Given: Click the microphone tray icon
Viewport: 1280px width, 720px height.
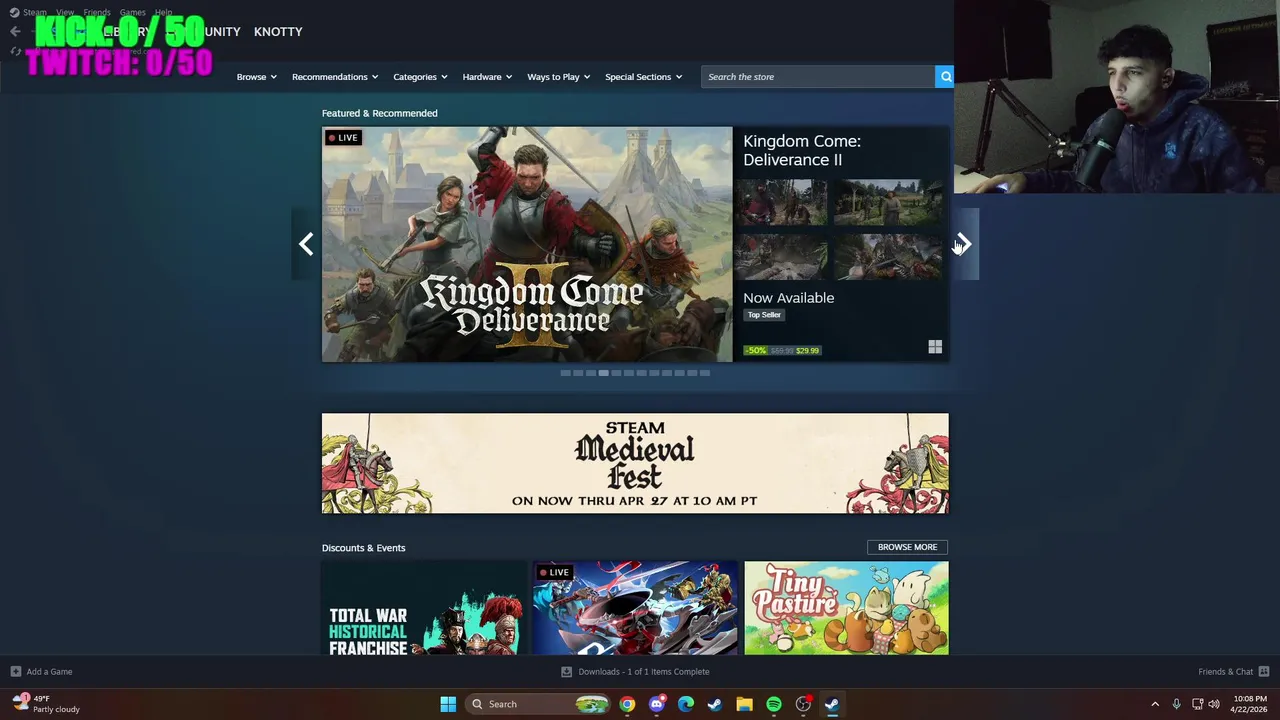Looking at the screenshot, I should (x=1176, y=704).
